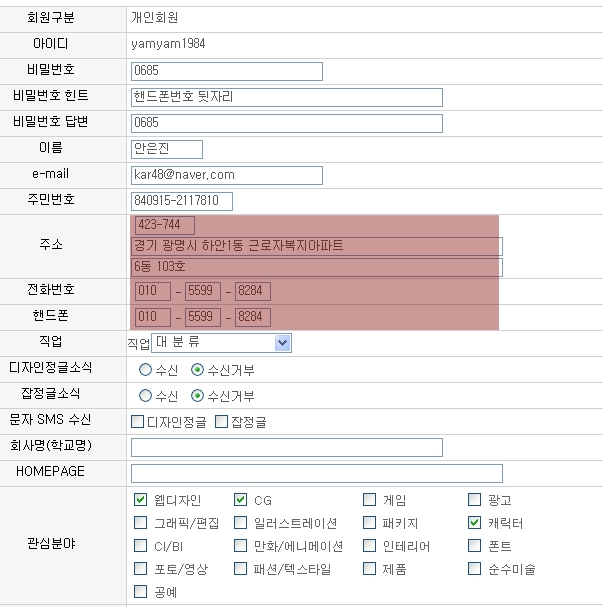Focus the 비밀번호 힌트 text field
Image resolution: width=603 pixels, height=607 pixels.
click(286, 97)
